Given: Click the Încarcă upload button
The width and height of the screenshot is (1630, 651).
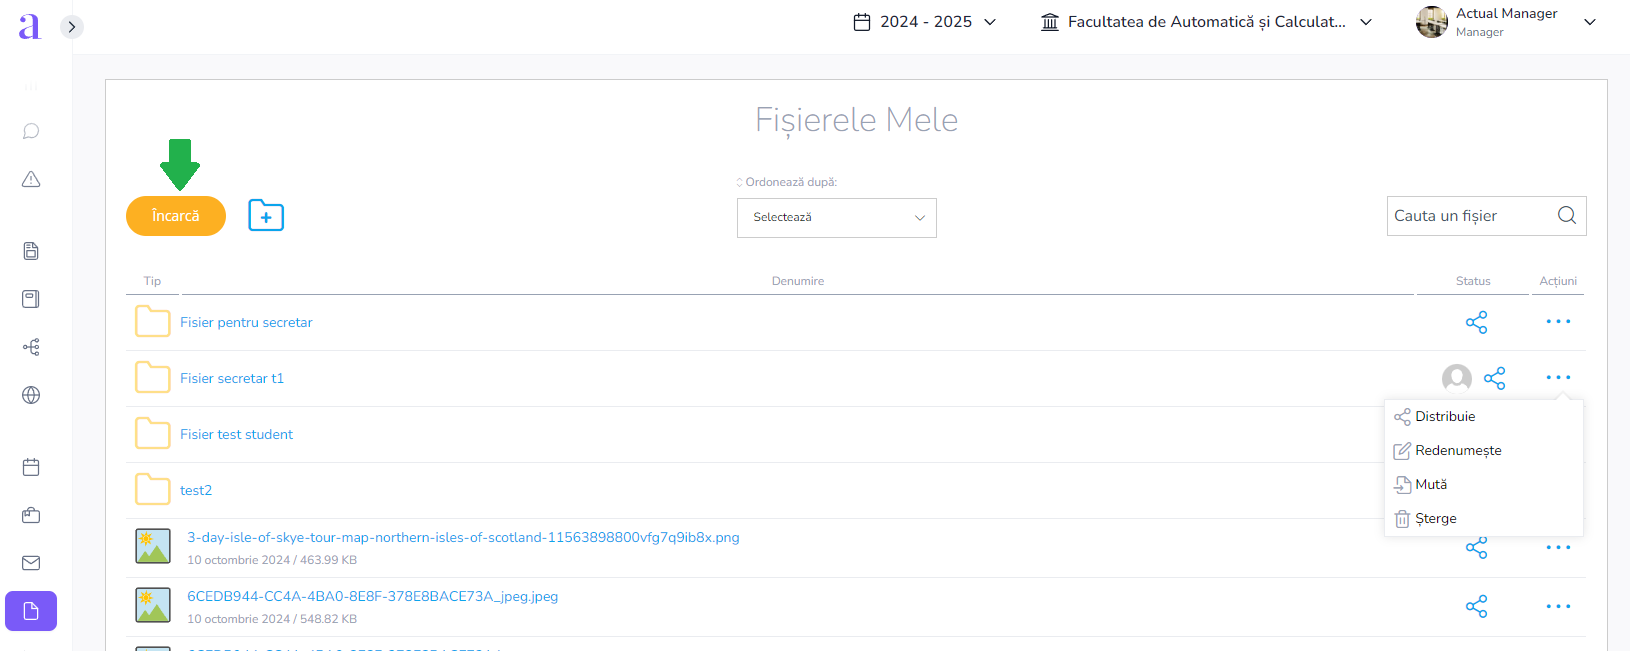Looking at the screenshot, I should tap(176, 216).
